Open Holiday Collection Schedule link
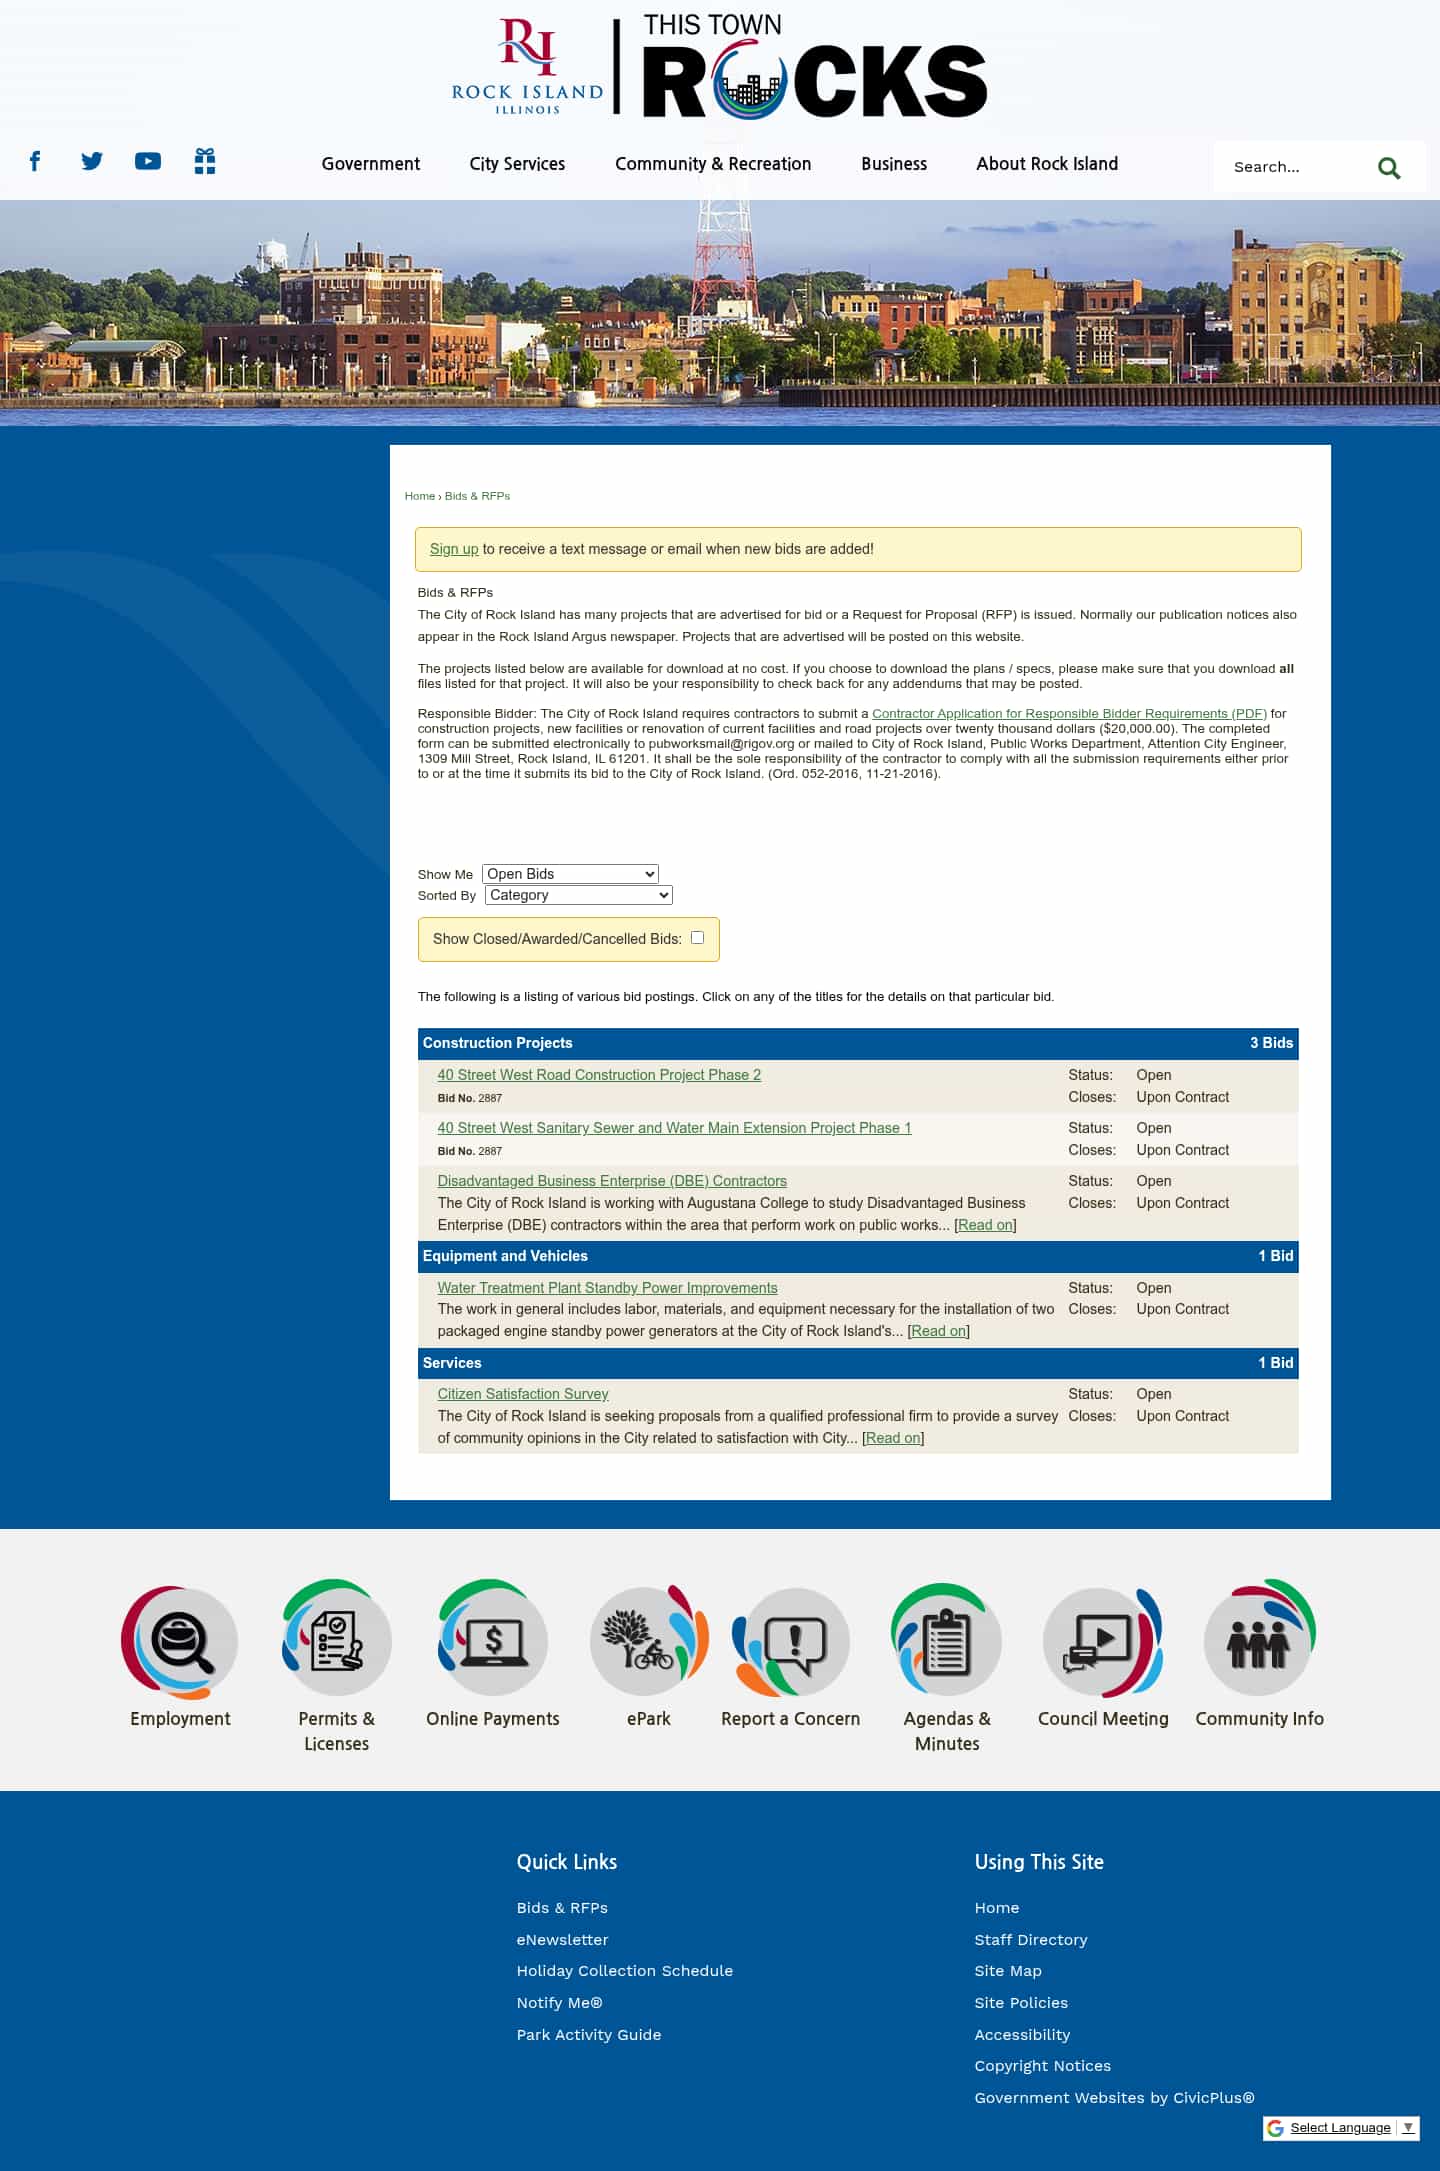 coord(625,1971)
